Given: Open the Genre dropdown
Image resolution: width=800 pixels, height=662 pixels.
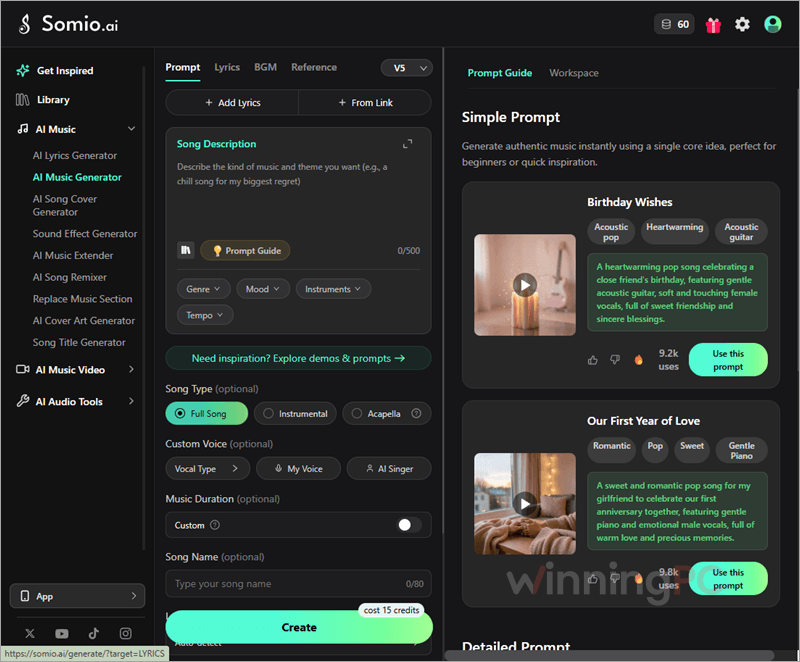Looking at the screenshot, I should pyautogui.click(x=204, y=289).
